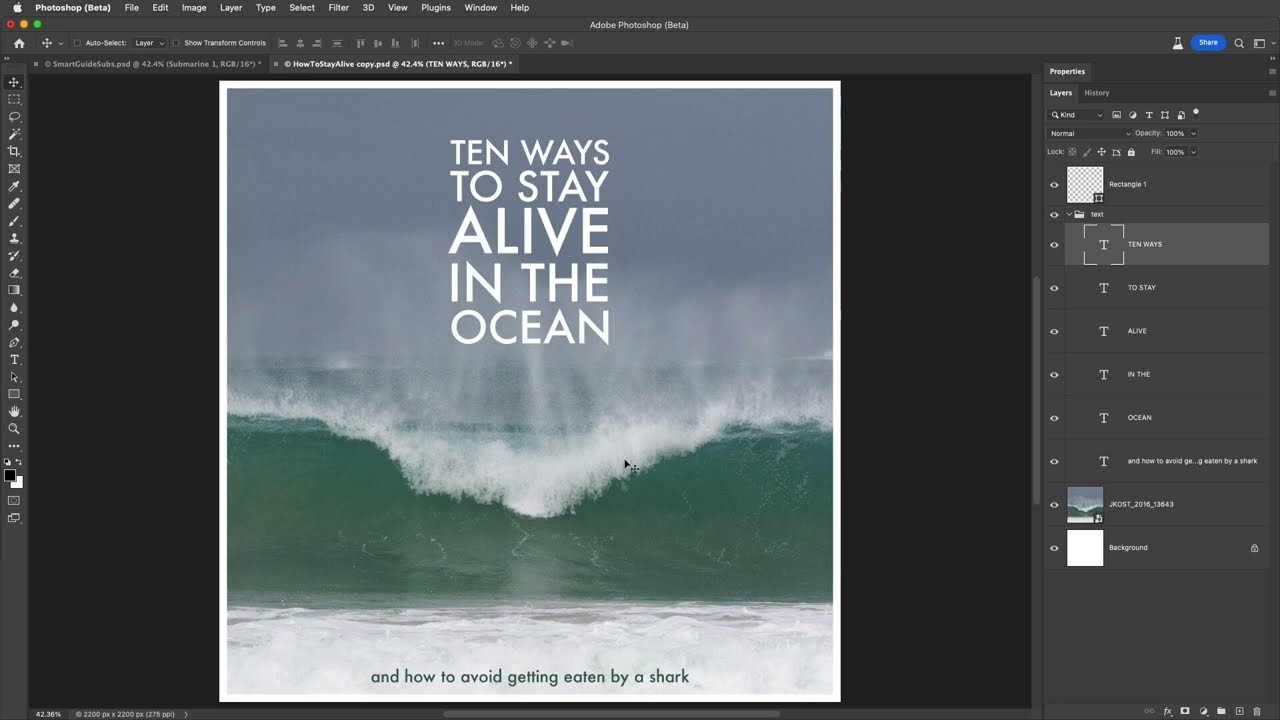Open the Fill value dropdown arrow
Image resolution: width=1280 pixels, height=720 pixels.
[x=1193, y=152]
